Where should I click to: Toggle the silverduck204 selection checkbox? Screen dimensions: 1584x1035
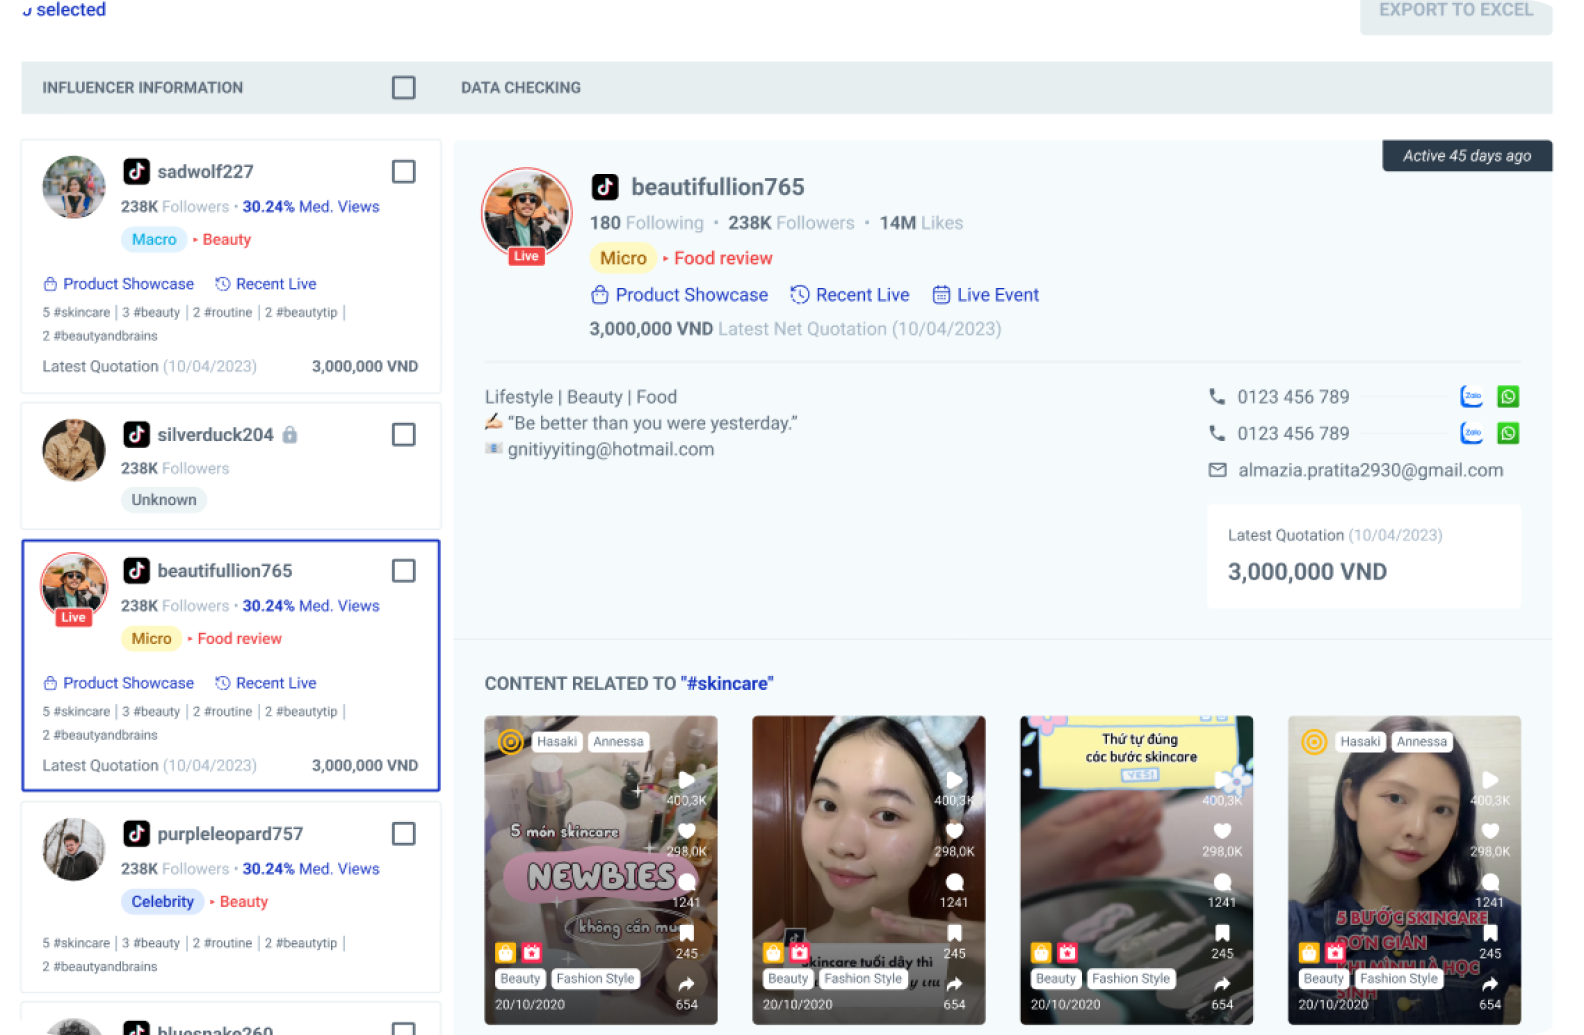point(403,435)
